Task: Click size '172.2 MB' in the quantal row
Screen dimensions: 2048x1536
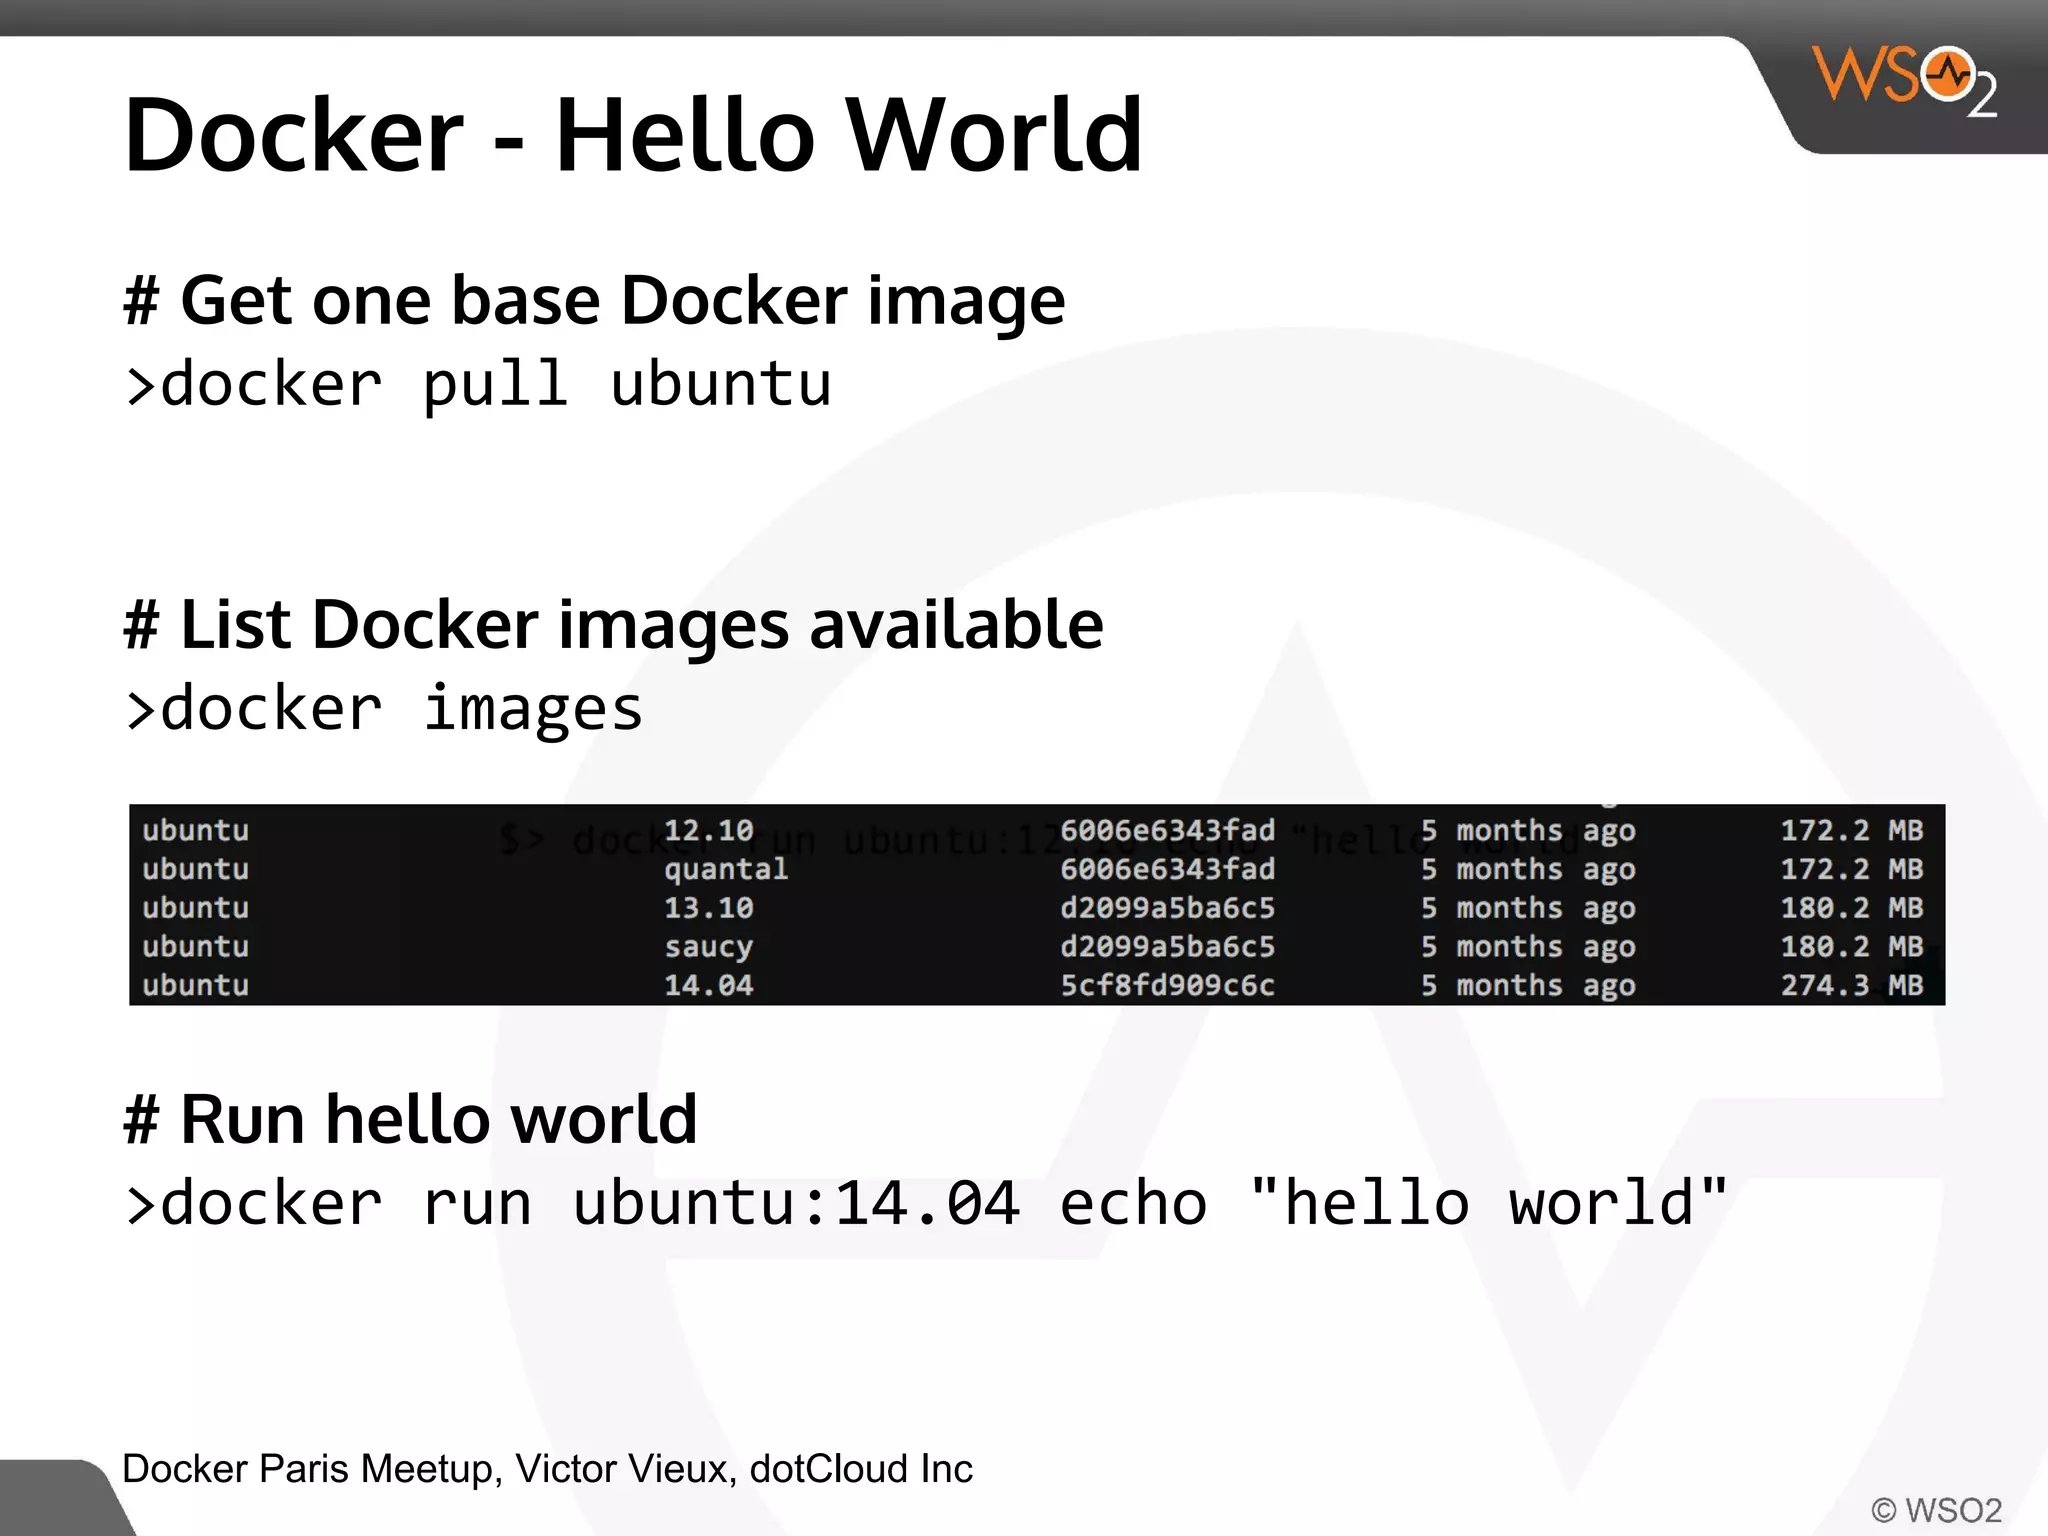Action: click(x=1852, y=869)
